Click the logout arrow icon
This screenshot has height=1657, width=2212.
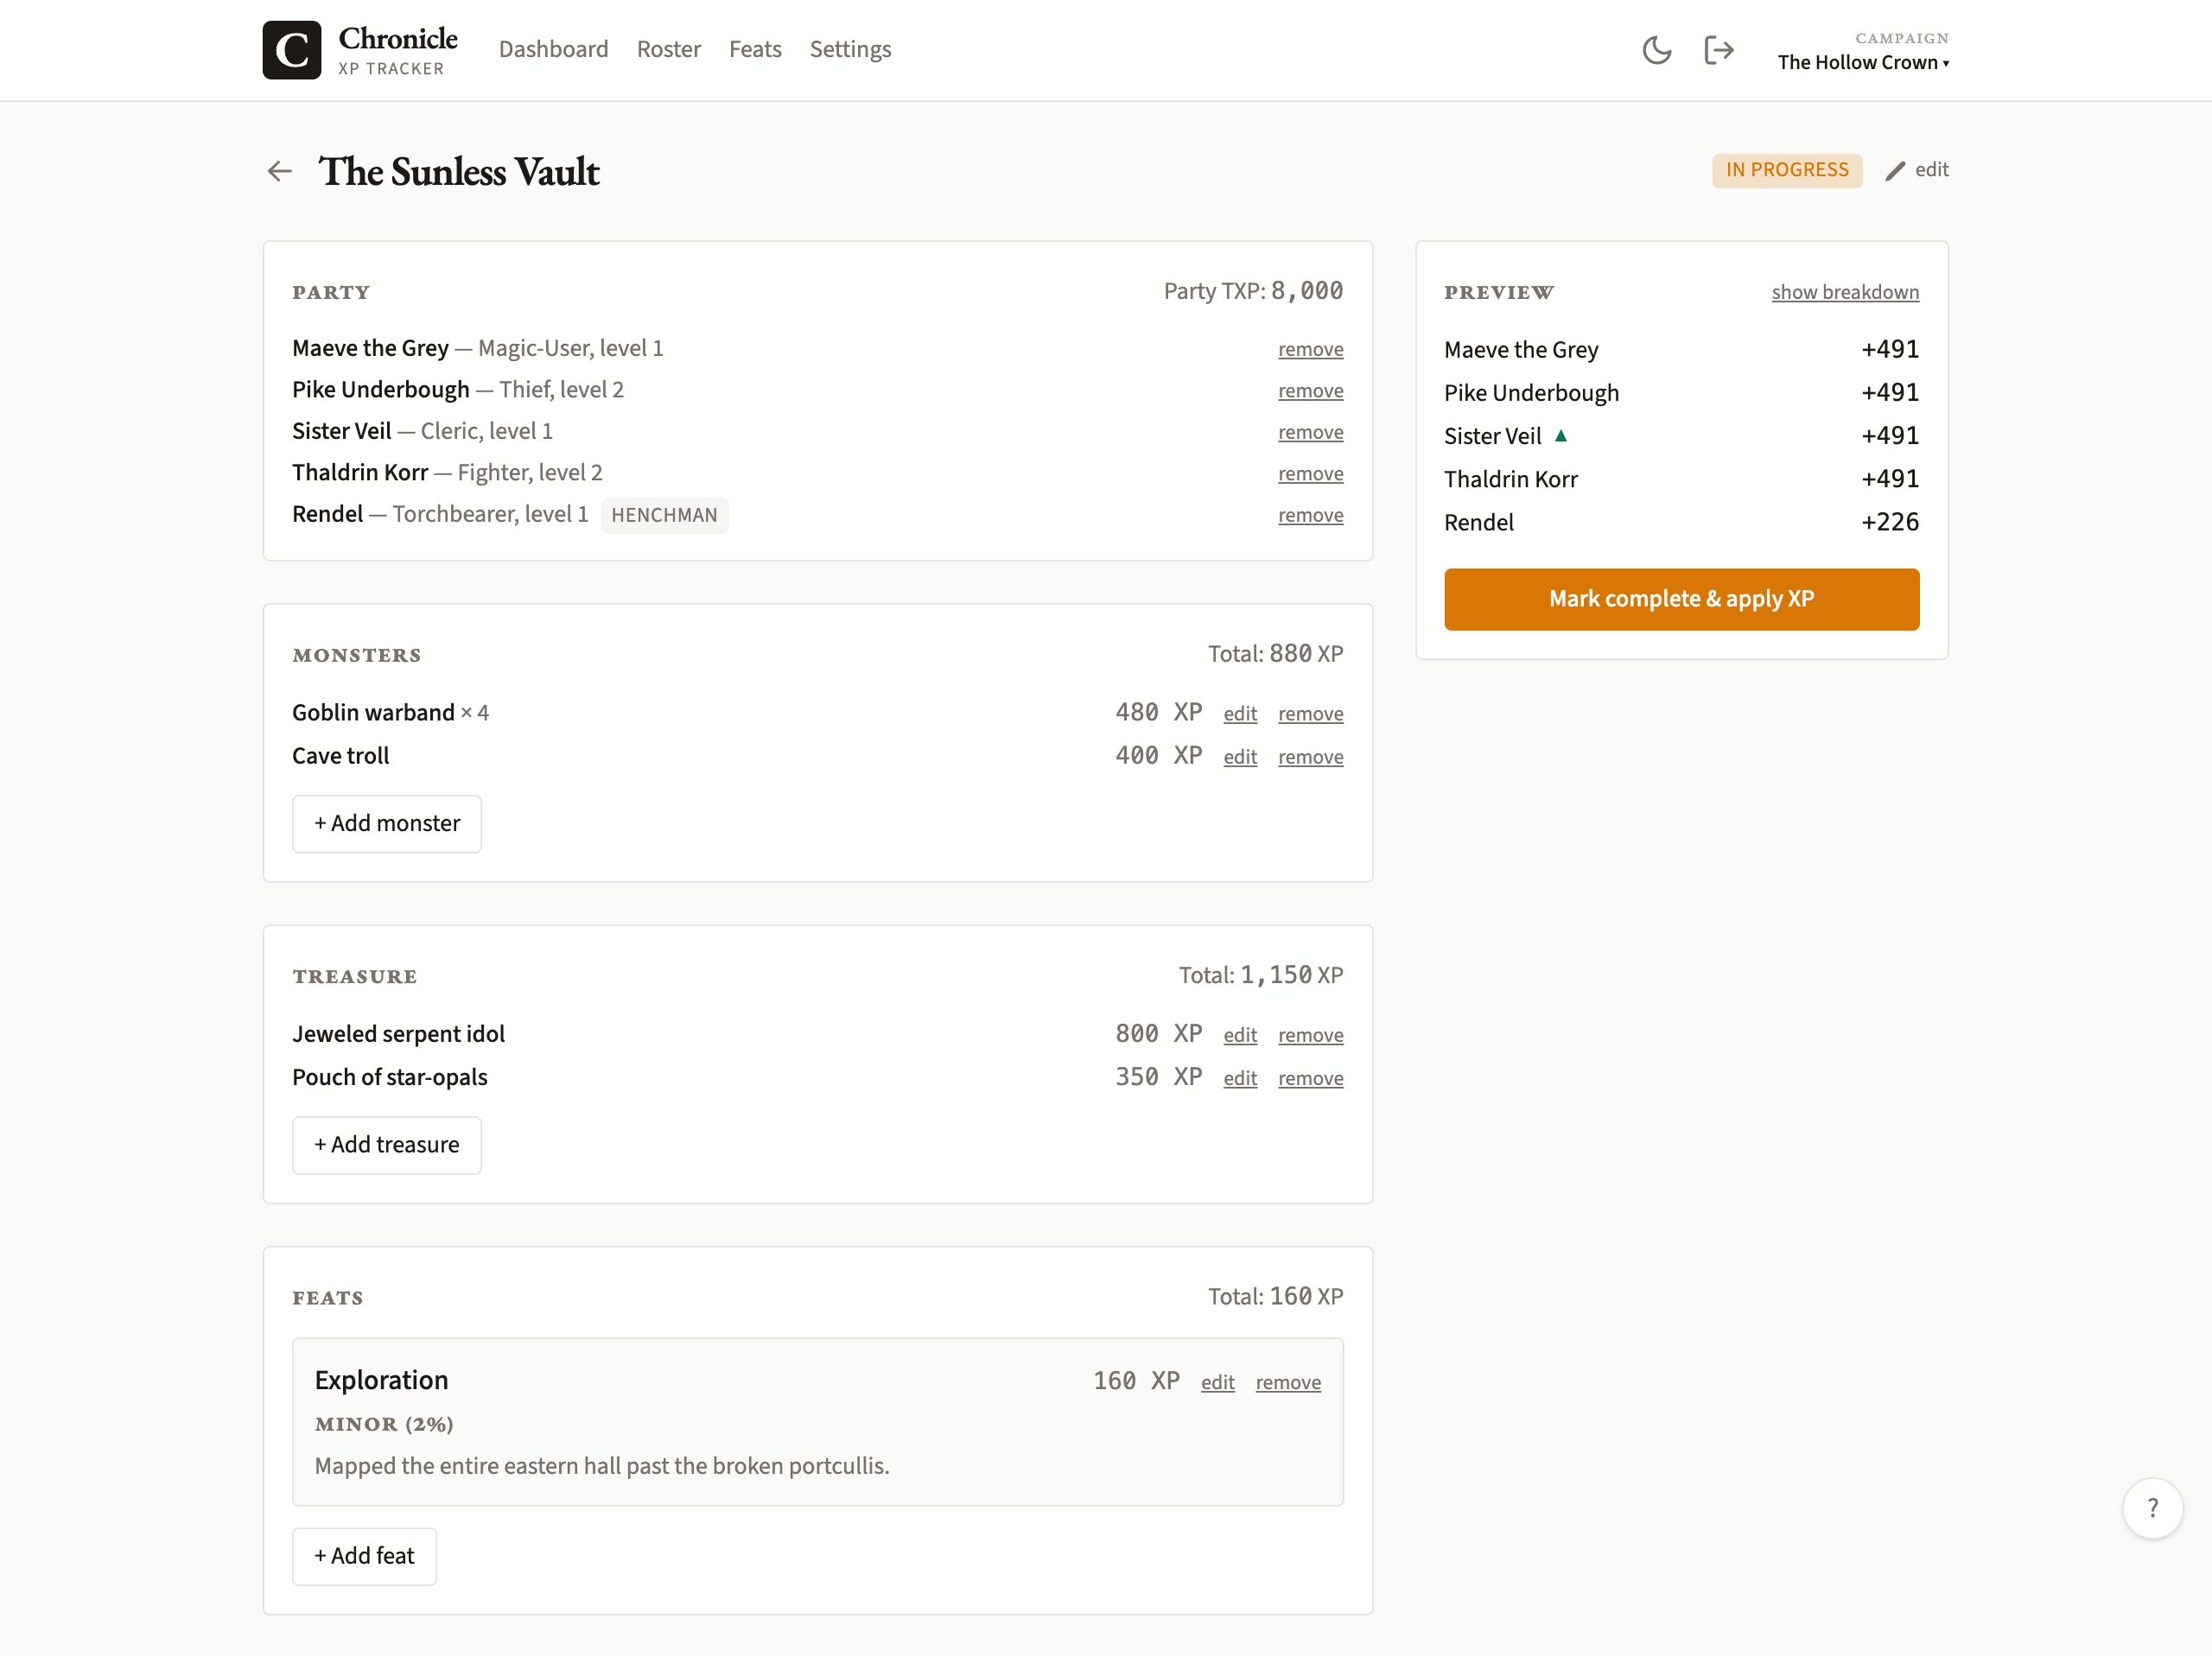(1719, 50)
